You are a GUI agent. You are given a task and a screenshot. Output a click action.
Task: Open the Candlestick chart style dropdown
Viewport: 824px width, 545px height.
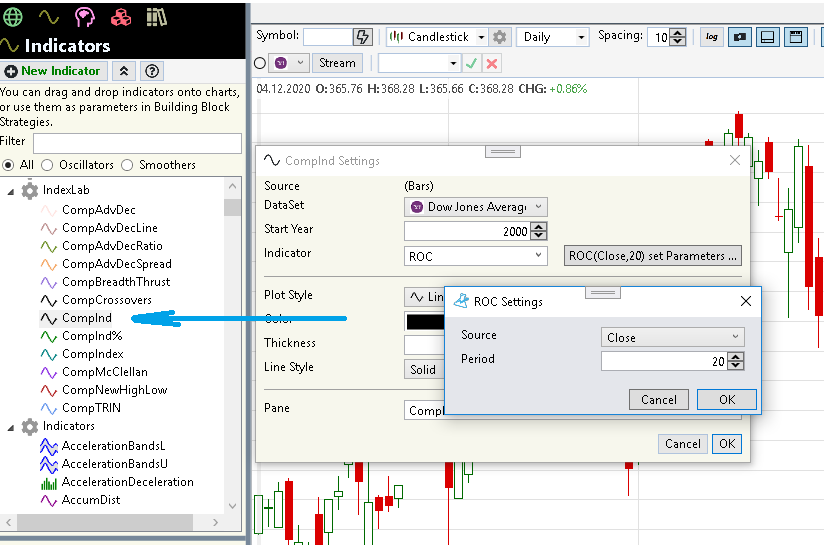437,37
